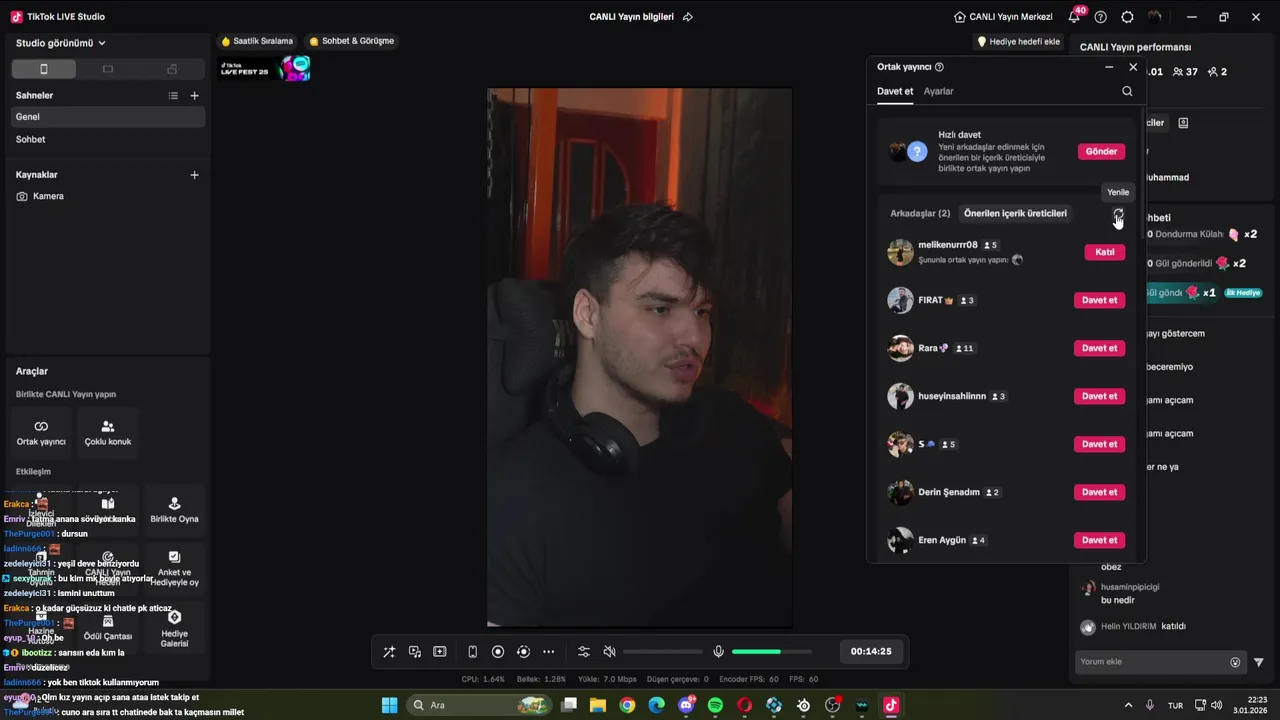
Task: Mute the microphone
Action: pyautogui.click(x=718, y=652)
